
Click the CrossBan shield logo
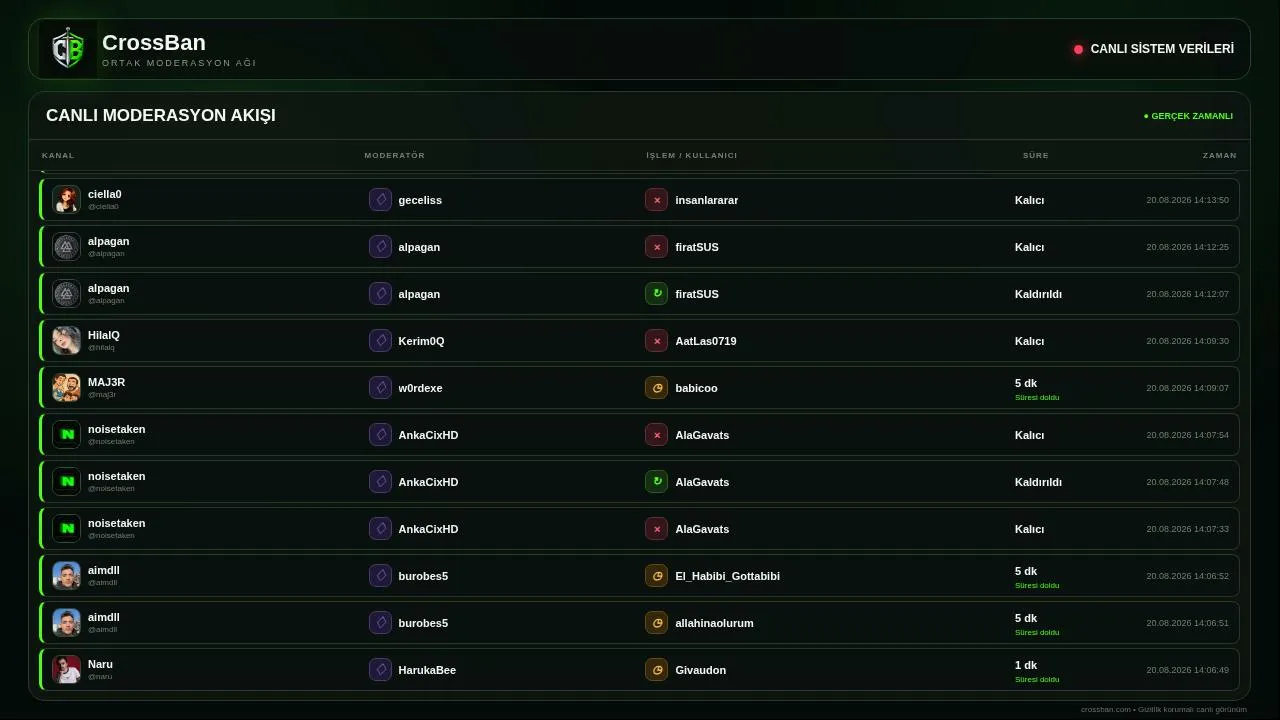pyautogui.click(x=68, y=49)
